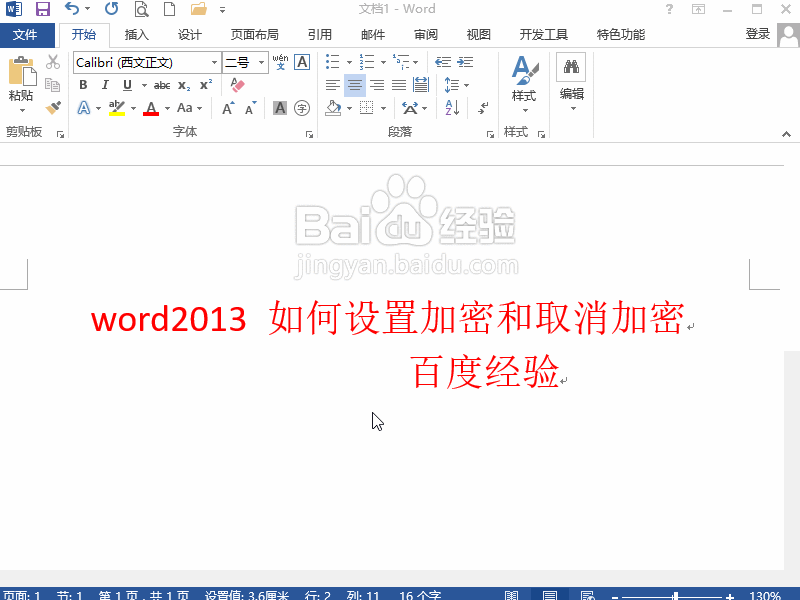800x600 pixels.
Task: Switch to the 设计 Design tab
Action: 189,35
